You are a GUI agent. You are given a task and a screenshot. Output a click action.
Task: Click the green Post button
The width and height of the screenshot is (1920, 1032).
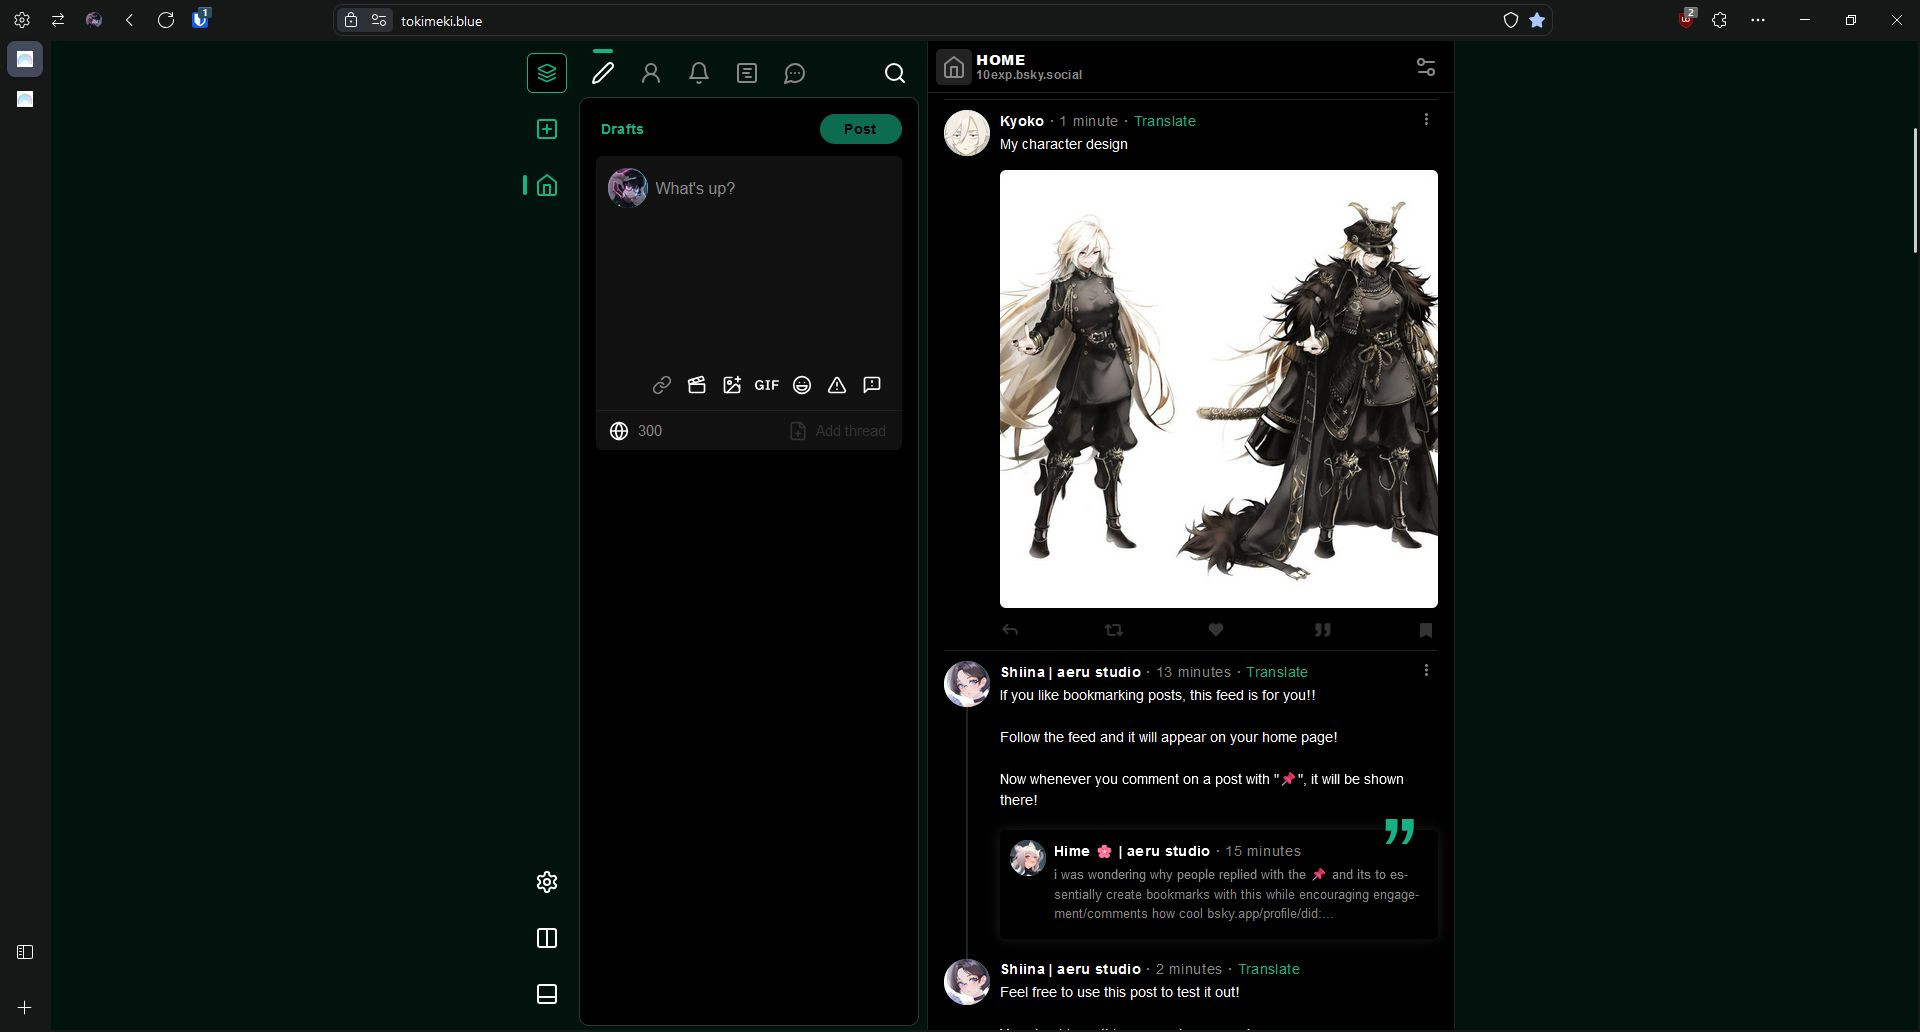pos(860,129)
